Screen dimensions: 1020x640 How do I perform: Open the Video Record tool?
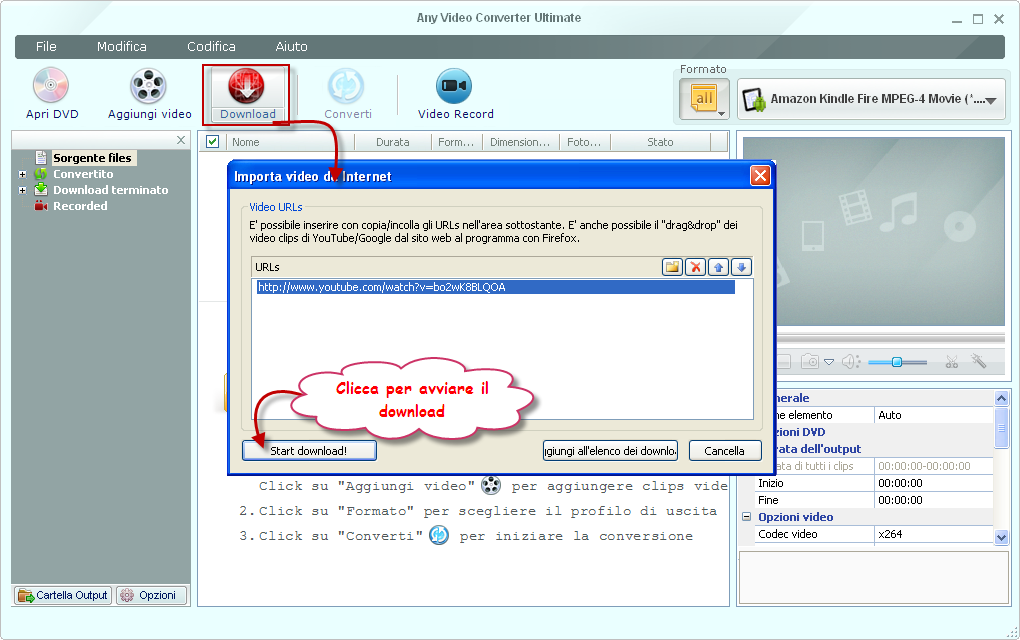click(455, 95)
